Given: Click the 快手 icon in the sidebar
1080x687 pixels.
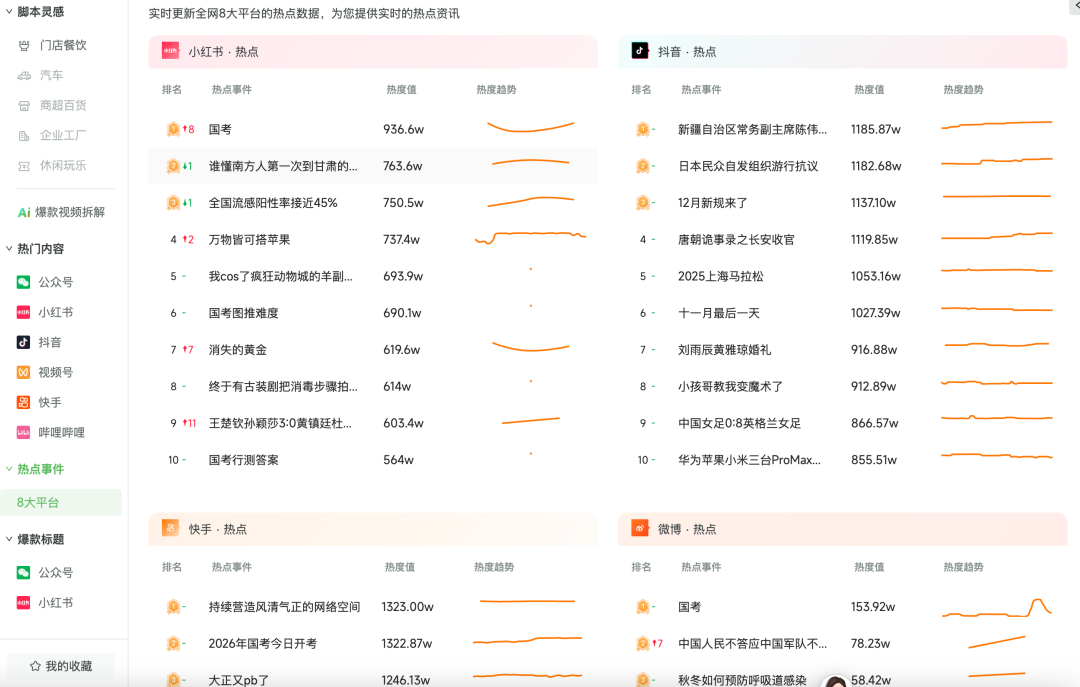Looking at the screenshot, I should point(23,402).
